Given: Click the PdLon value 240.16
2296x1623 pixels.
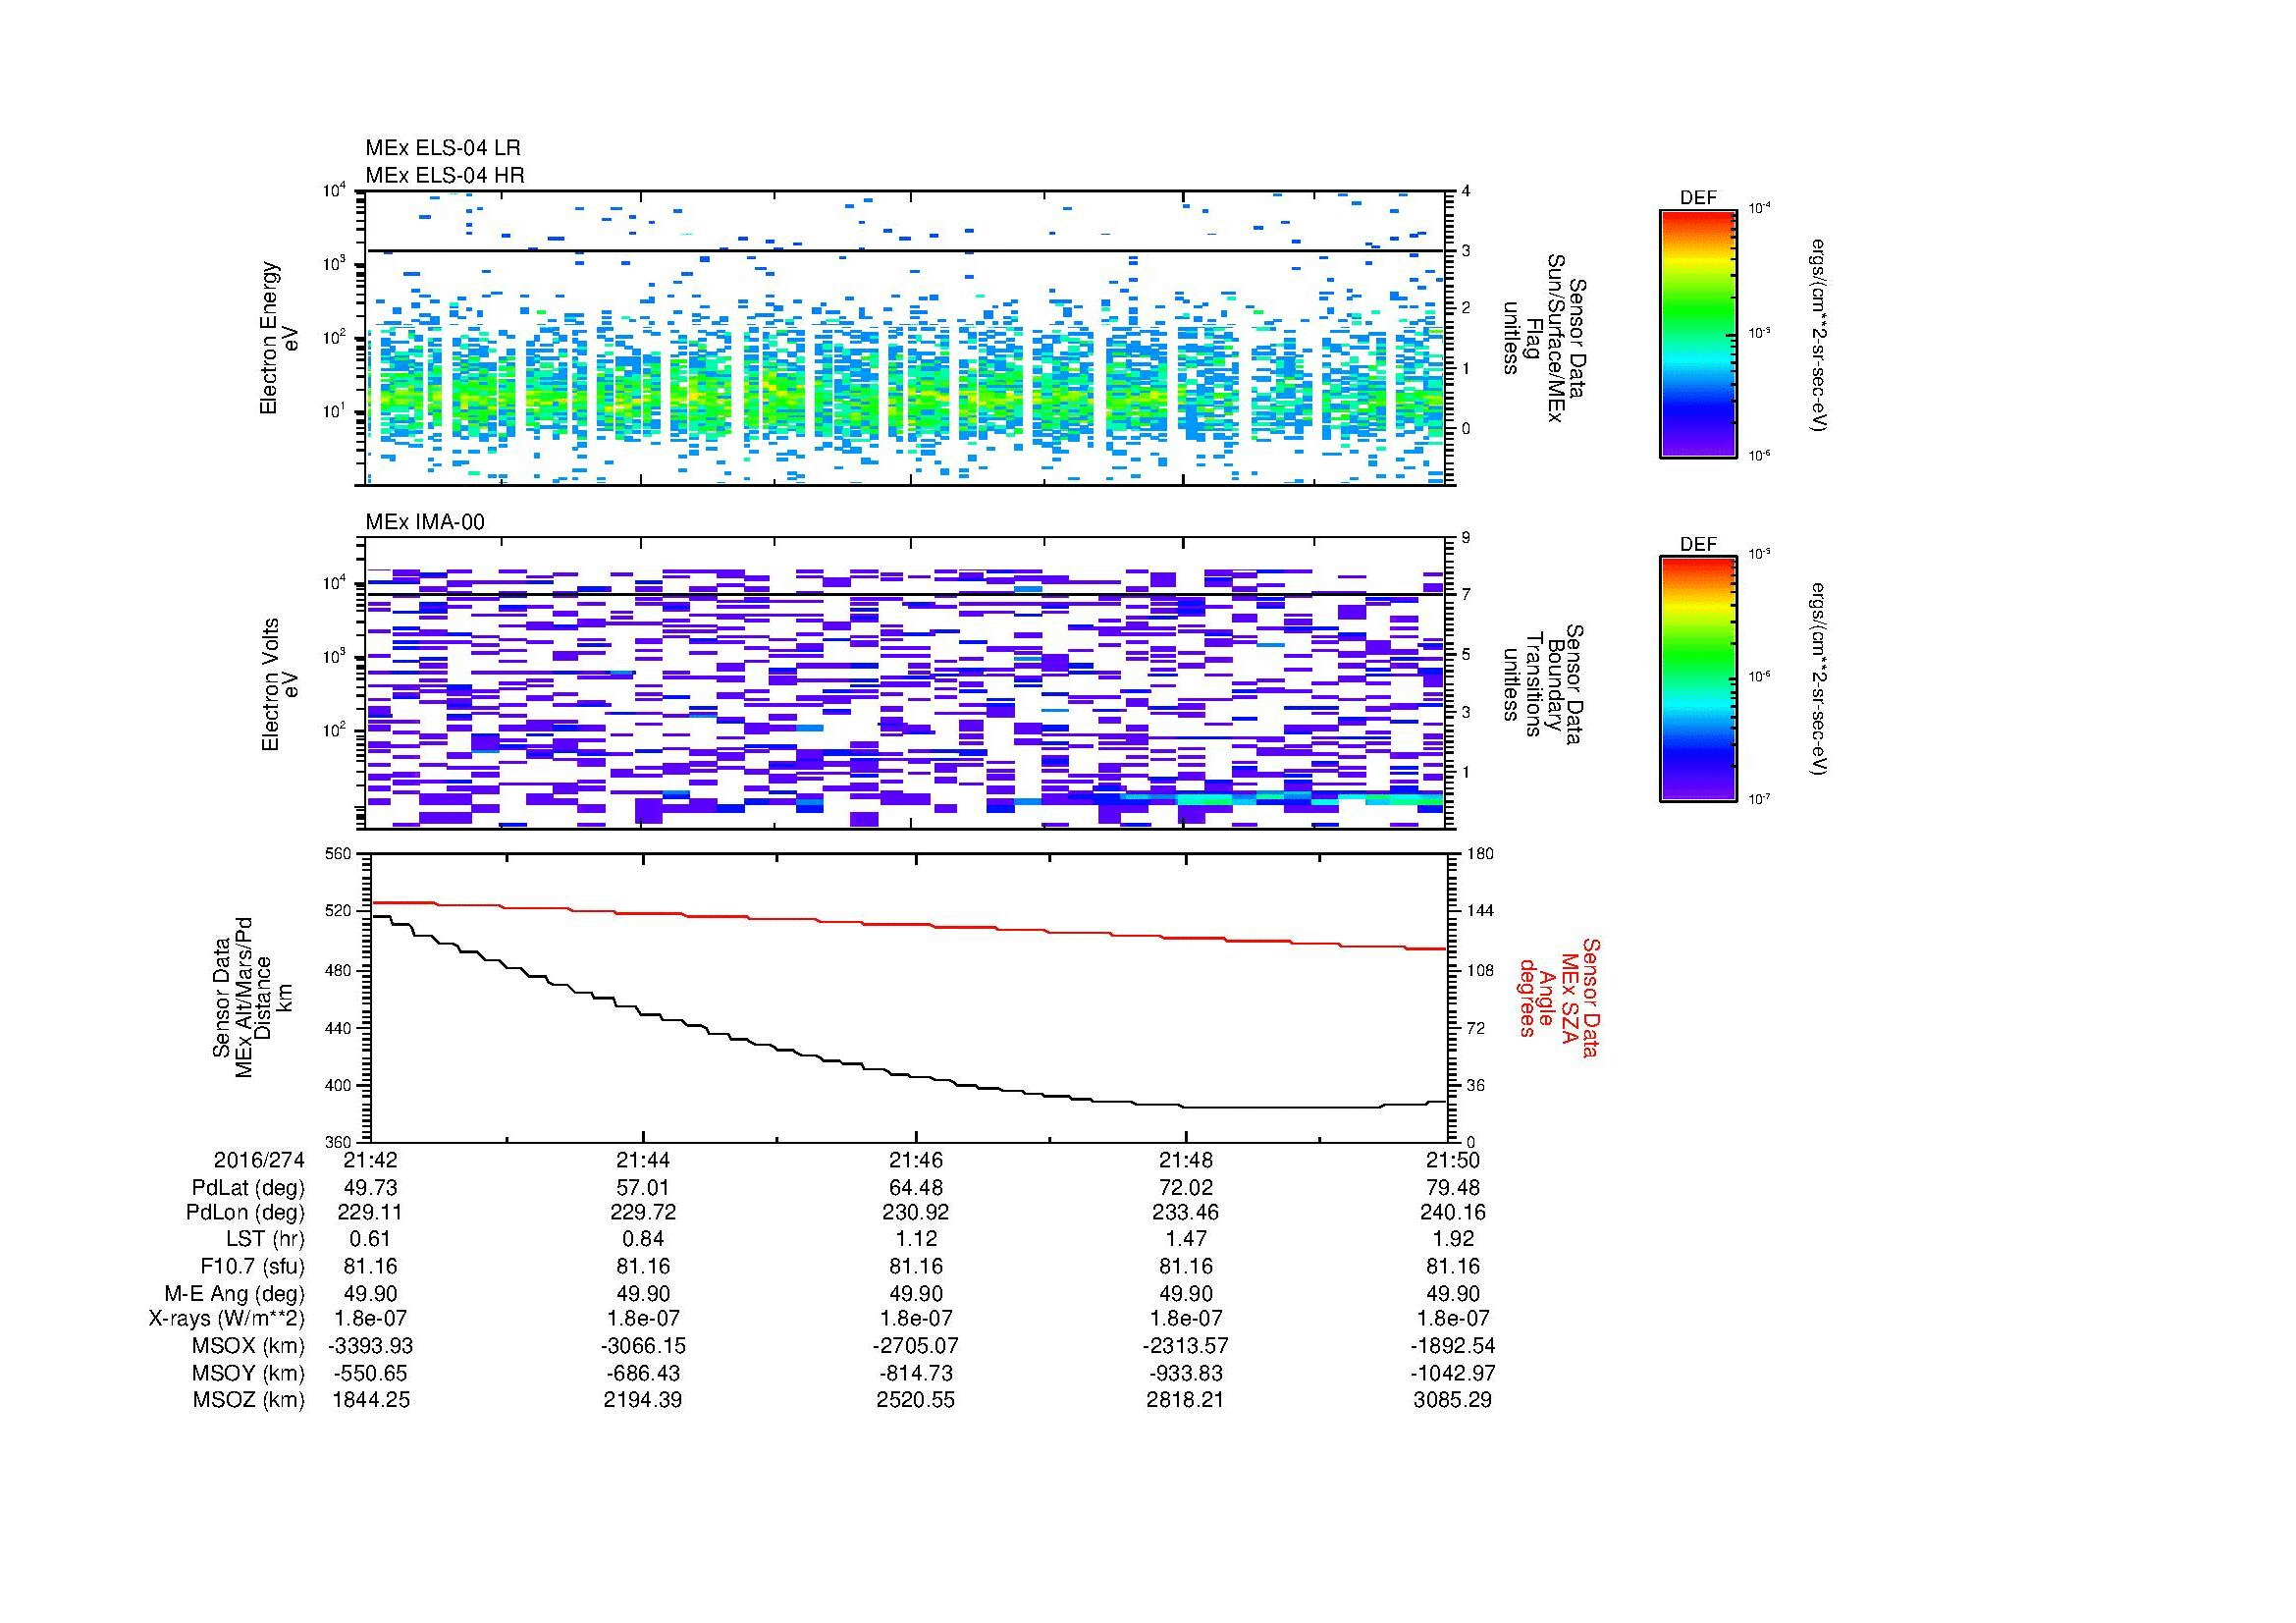Looking at the screenshot, I should [x=1453, y=1213].
